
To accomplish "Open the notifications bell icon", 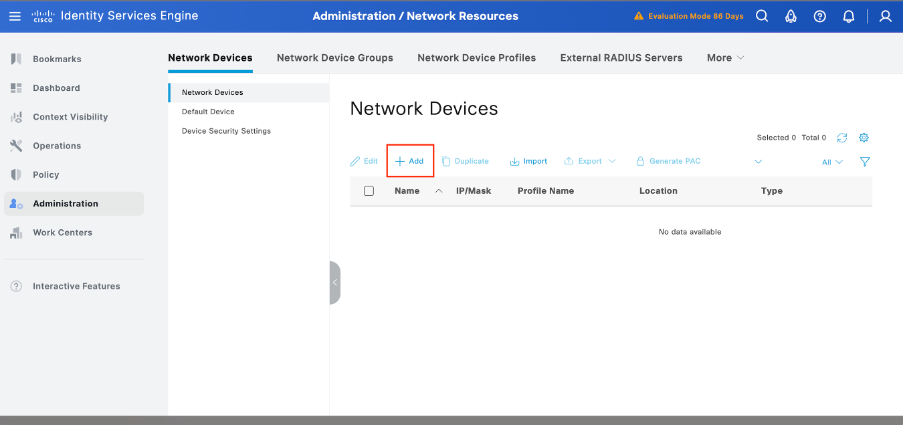I will (849, 16).
